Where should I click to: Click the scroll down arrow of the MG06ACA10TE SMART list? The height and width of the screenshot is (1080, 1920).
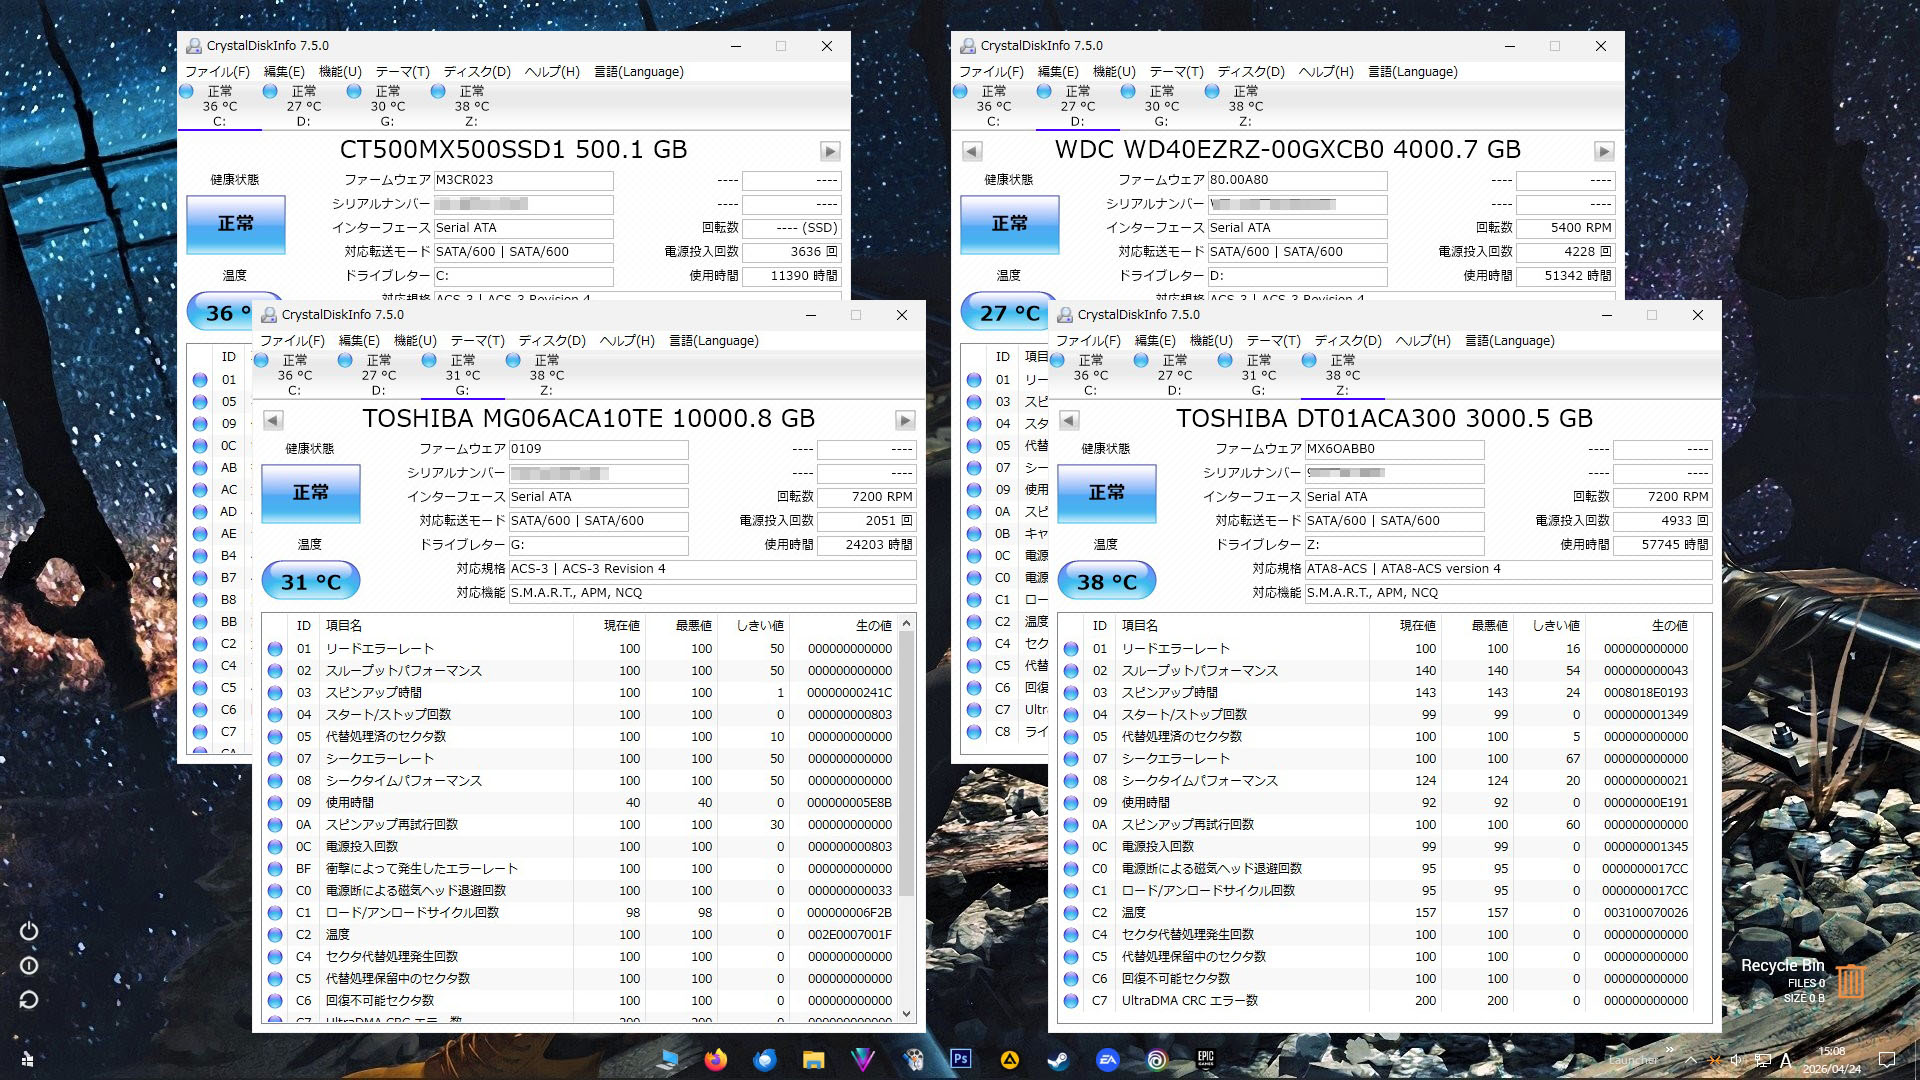907,1013
